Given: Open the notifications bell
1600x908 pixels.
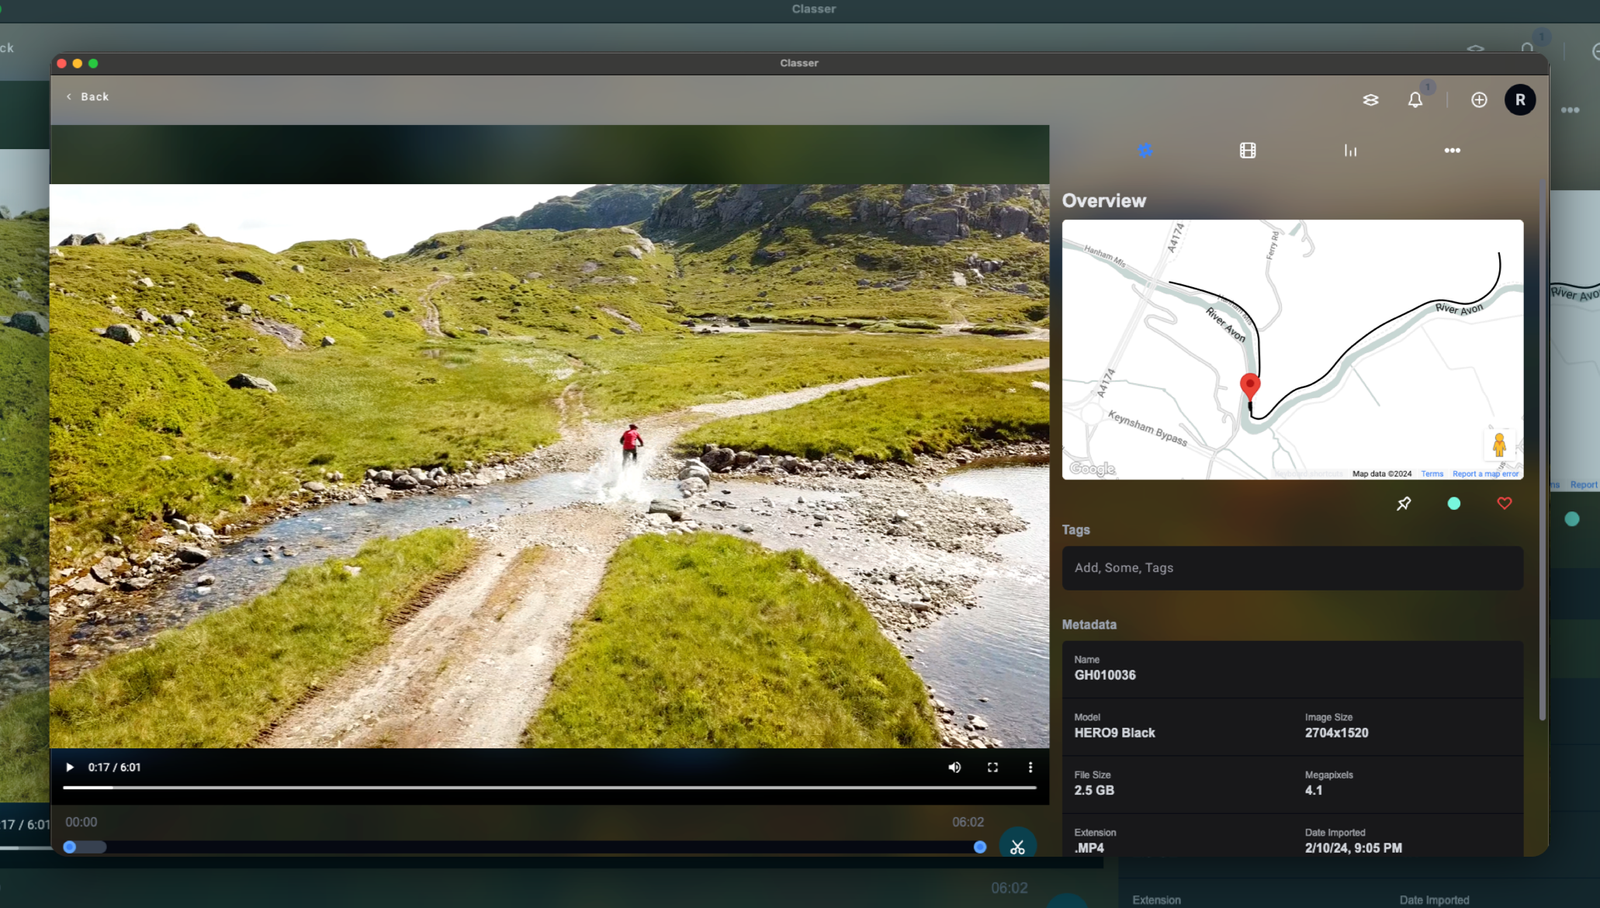Looking at the screenshot, I should tap(1415, 100).
